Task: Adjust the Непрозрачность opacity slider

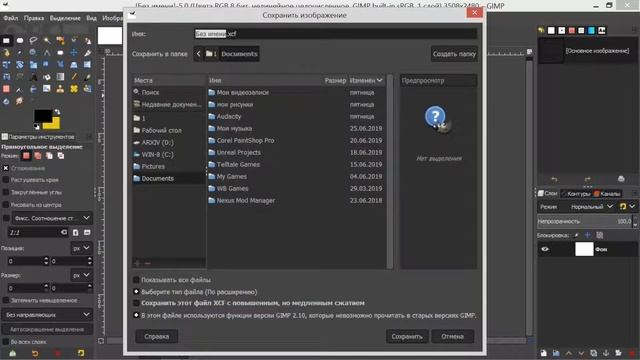Action: click(x=584, y=221)
